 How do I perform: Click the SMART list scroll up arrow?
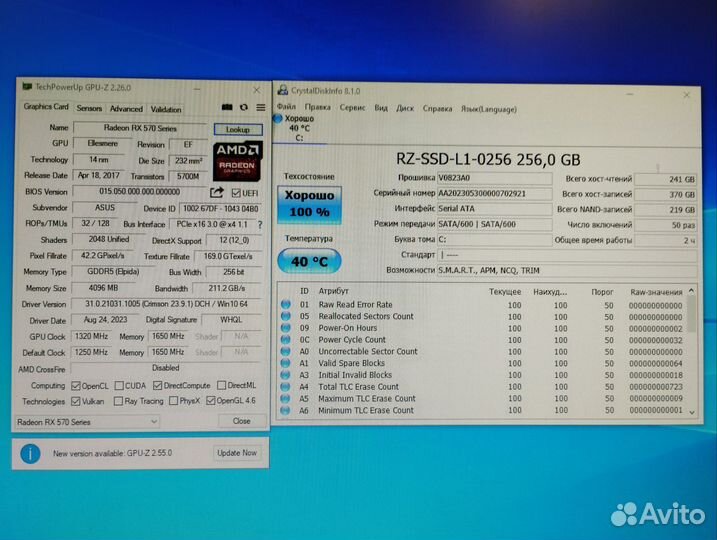691,291
